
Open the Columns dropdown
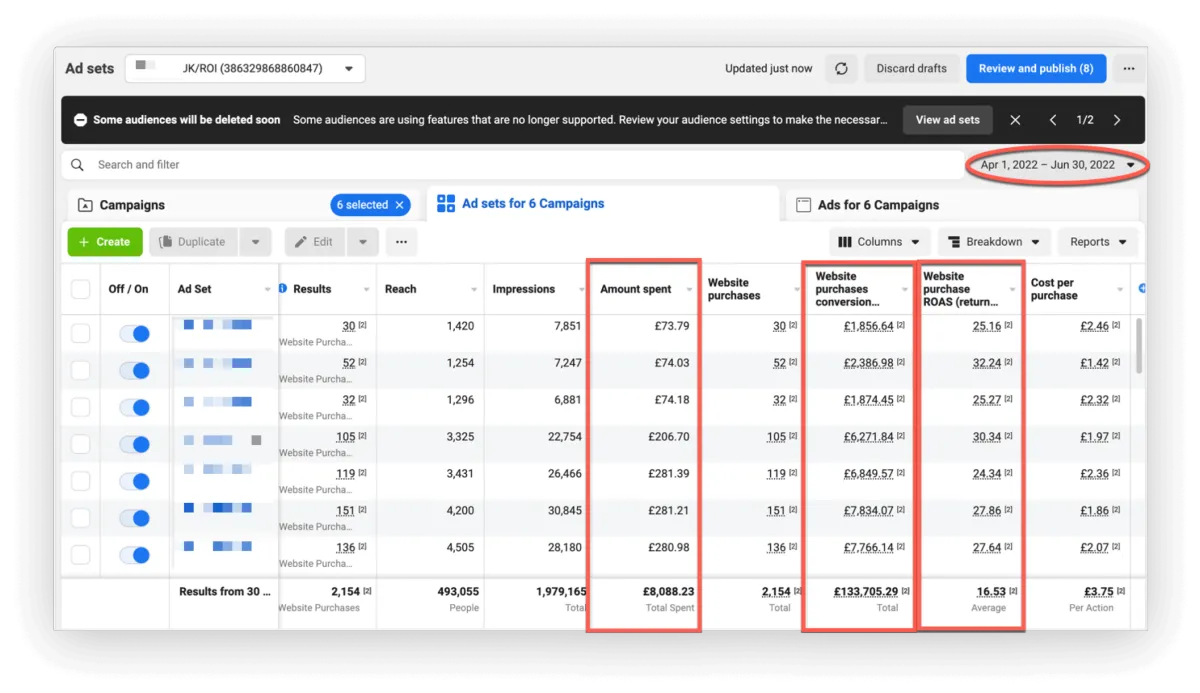click(879, 242)
